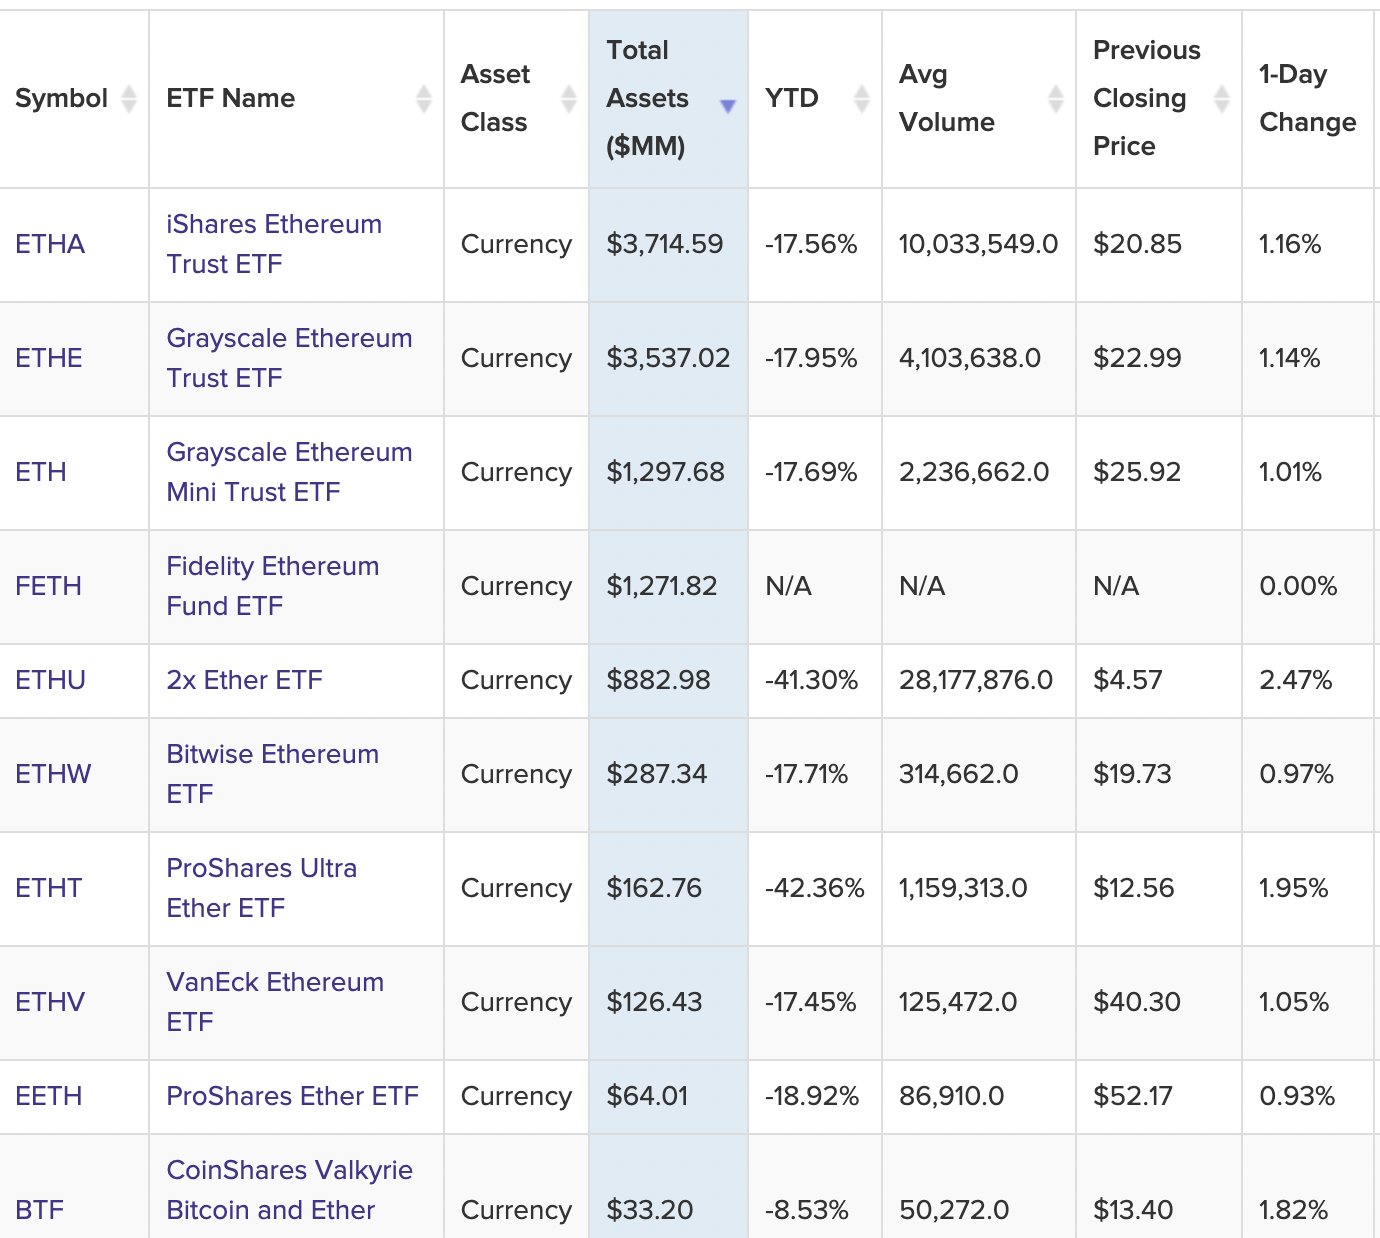Click the ETHU ticker symbol

tap(50, 680)
